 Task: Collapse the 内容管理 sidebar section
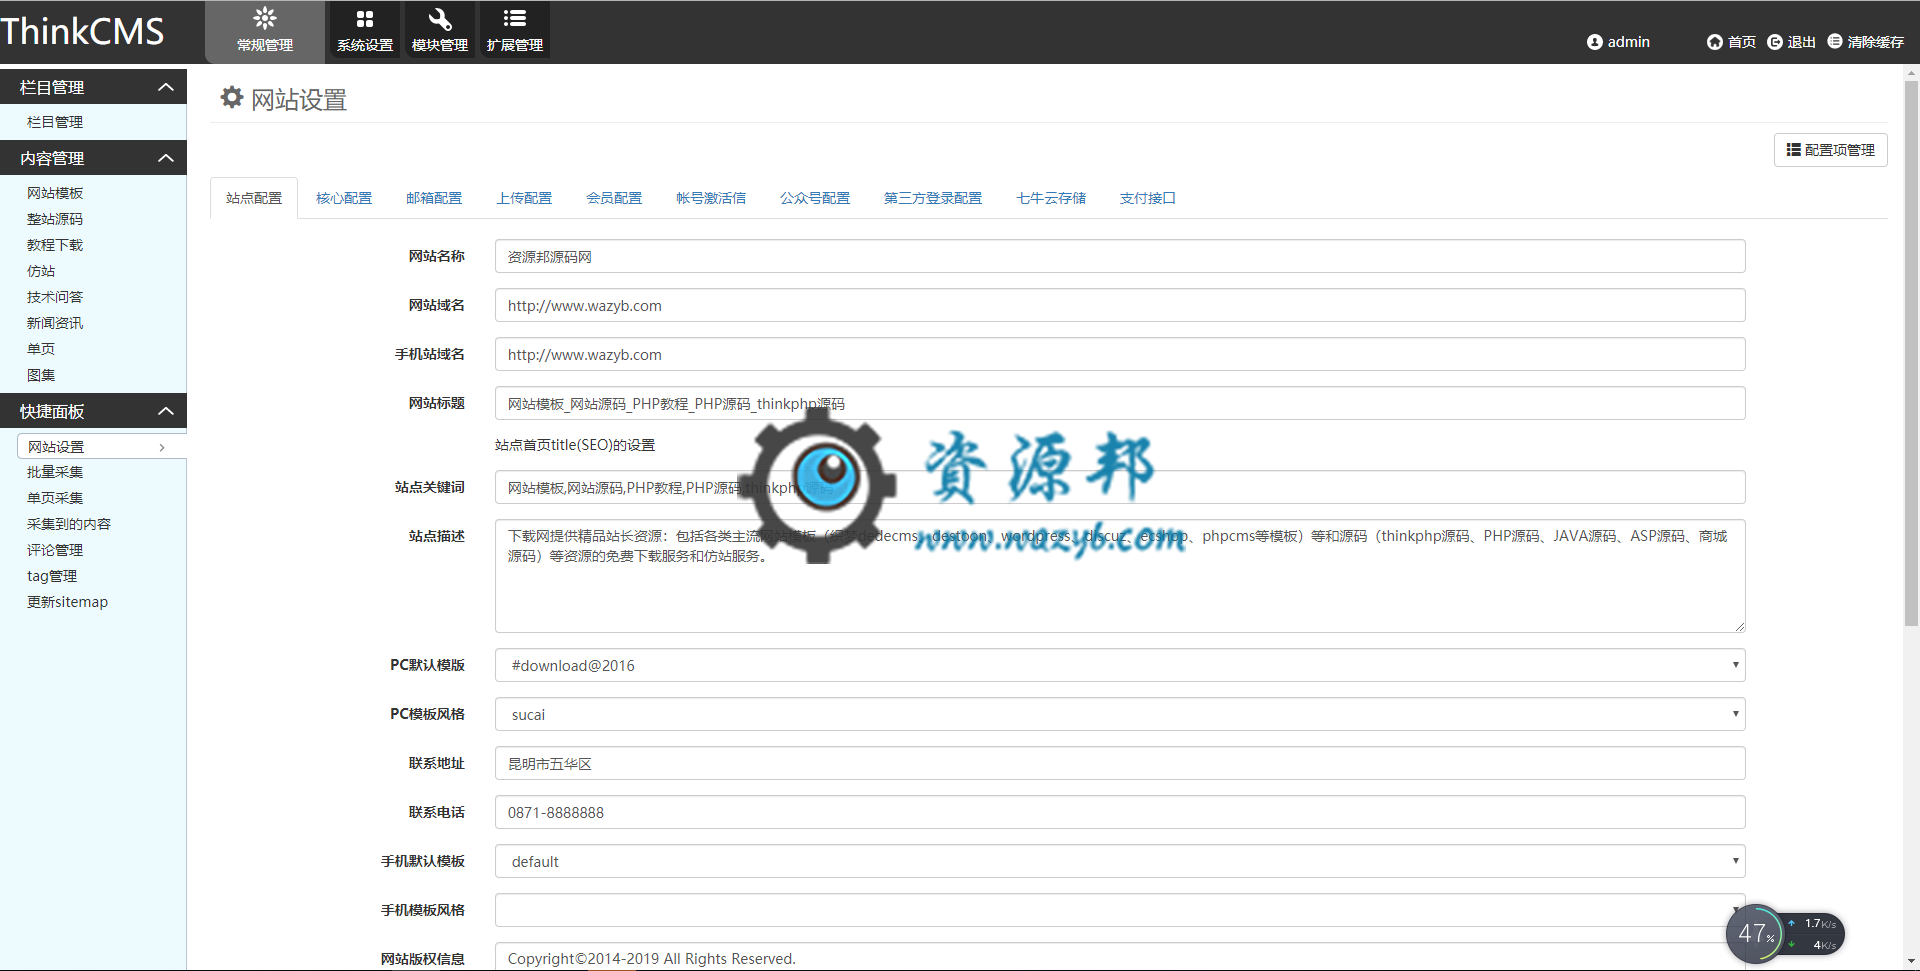(x=93, y=158)
